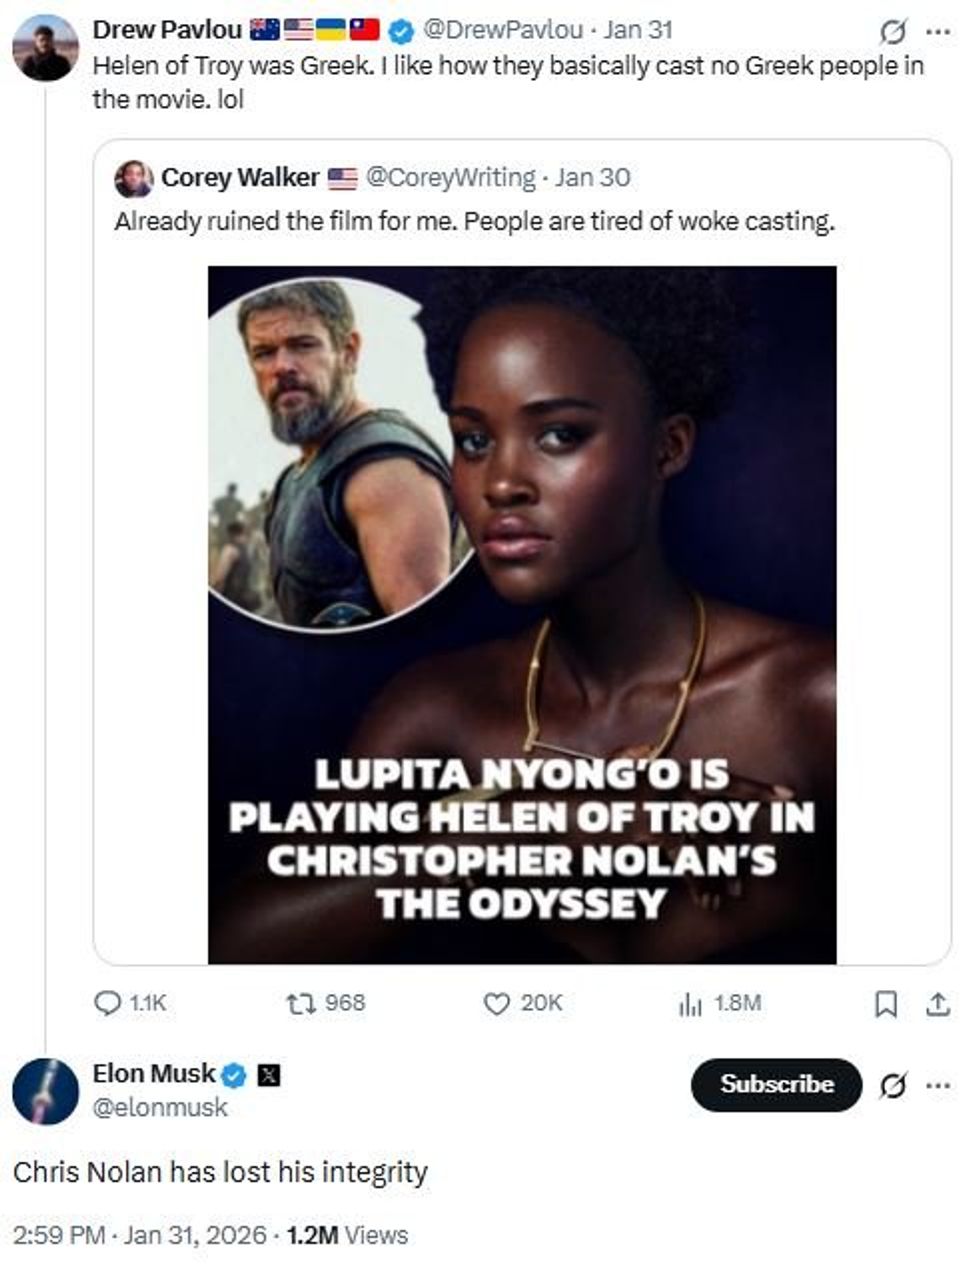980x1269 pixels.
Task: Reply to Corey Walker's post
Action: click(106, 1002)
